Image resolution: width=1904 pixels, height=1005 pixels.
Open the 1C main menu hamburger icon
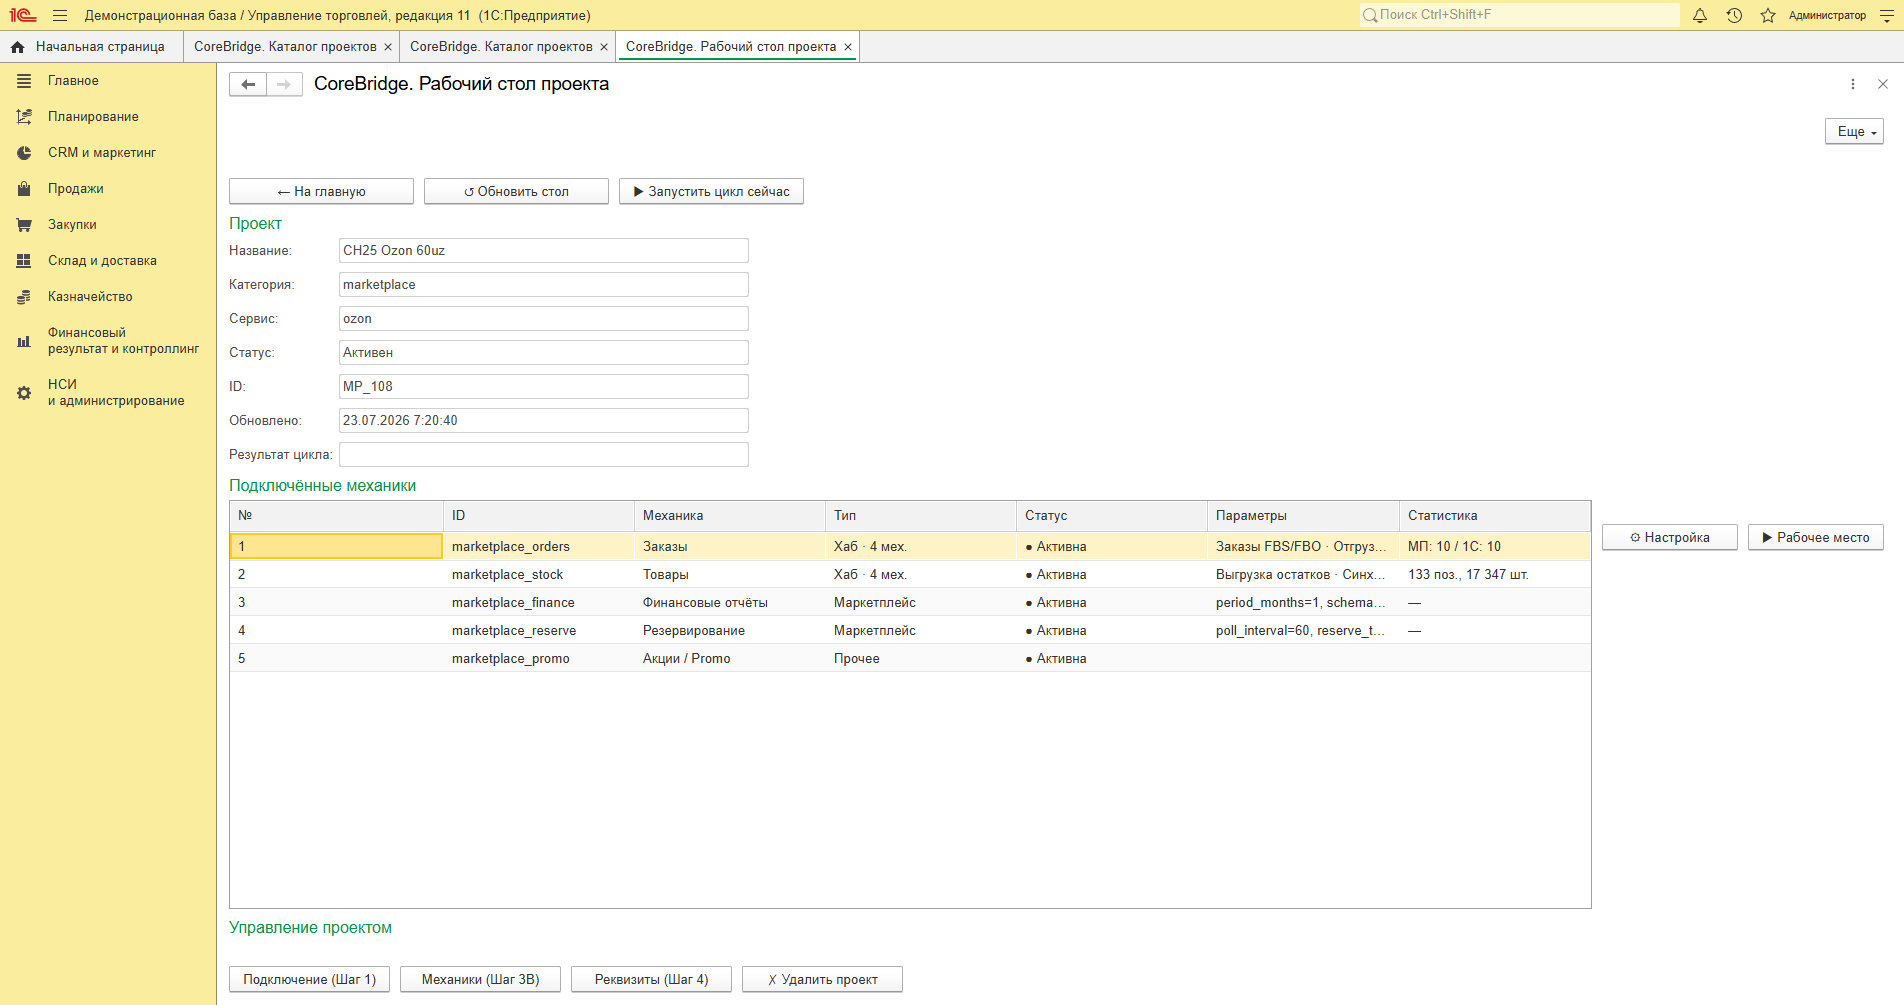pyautogui.click(x=60, y=15)
